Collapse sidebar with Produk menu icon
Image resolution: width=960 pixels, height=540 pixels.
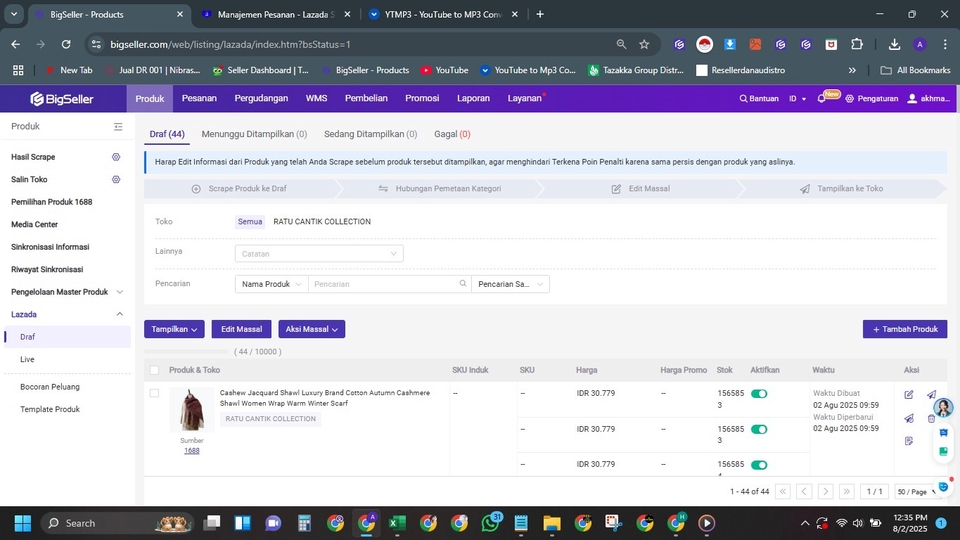[x=118, y=127]
